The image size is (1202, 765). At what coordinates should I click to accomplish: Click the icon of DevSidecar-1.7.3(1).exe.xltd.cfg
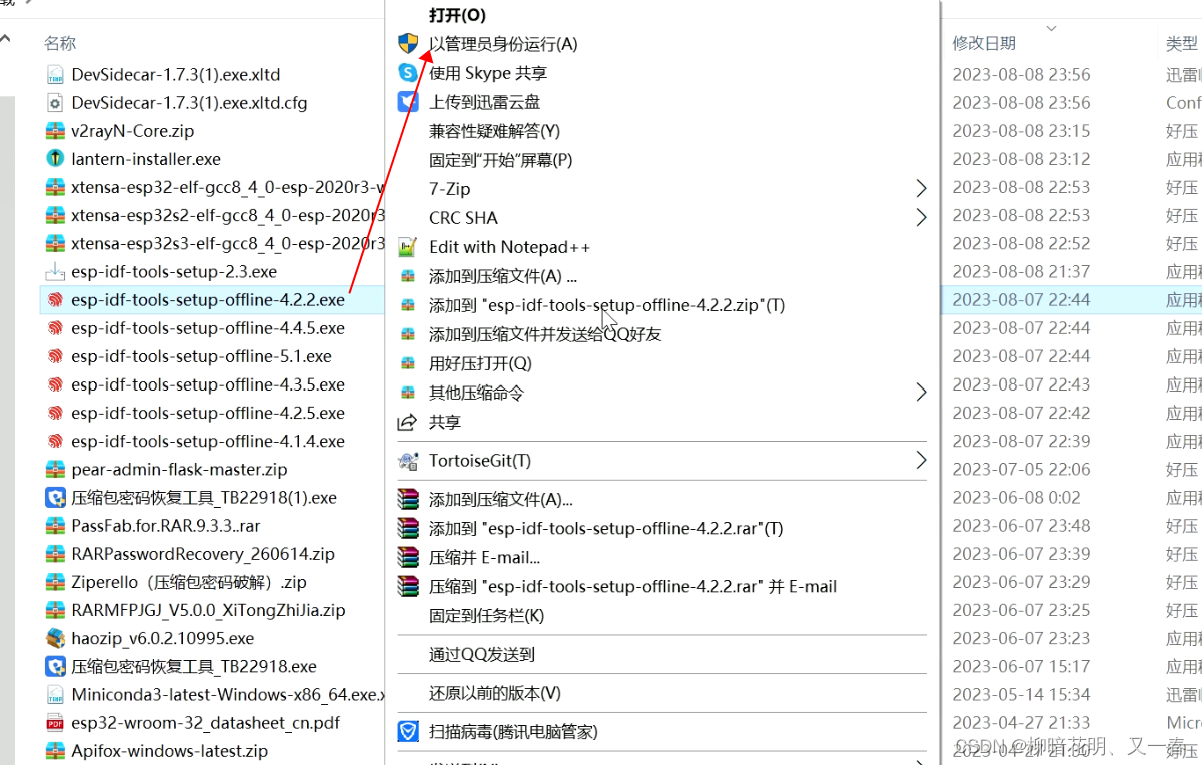(55, 102)
